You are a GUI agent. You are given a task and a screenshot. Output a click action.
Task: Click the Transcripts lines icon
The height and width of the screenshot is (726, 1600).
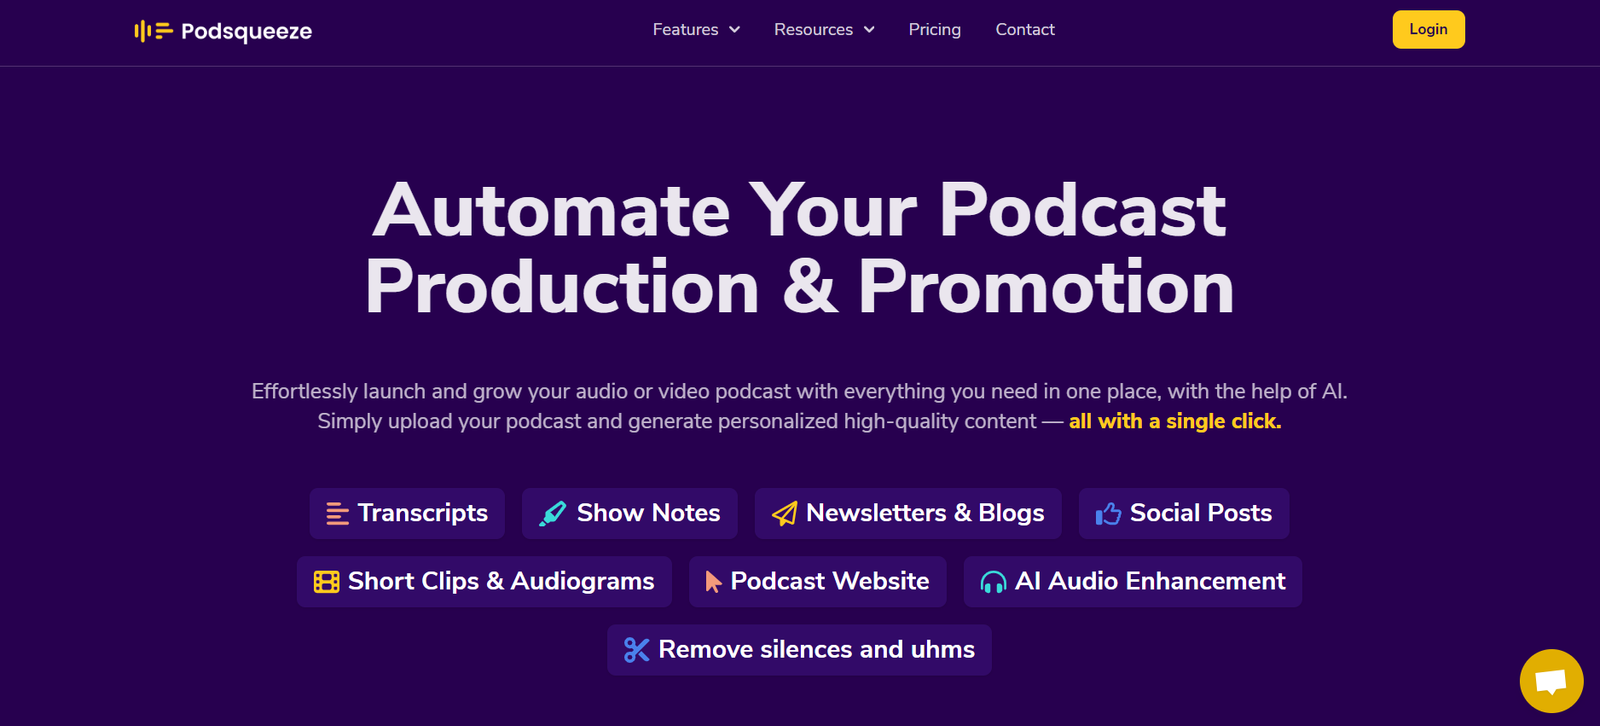tap(338, 514)
